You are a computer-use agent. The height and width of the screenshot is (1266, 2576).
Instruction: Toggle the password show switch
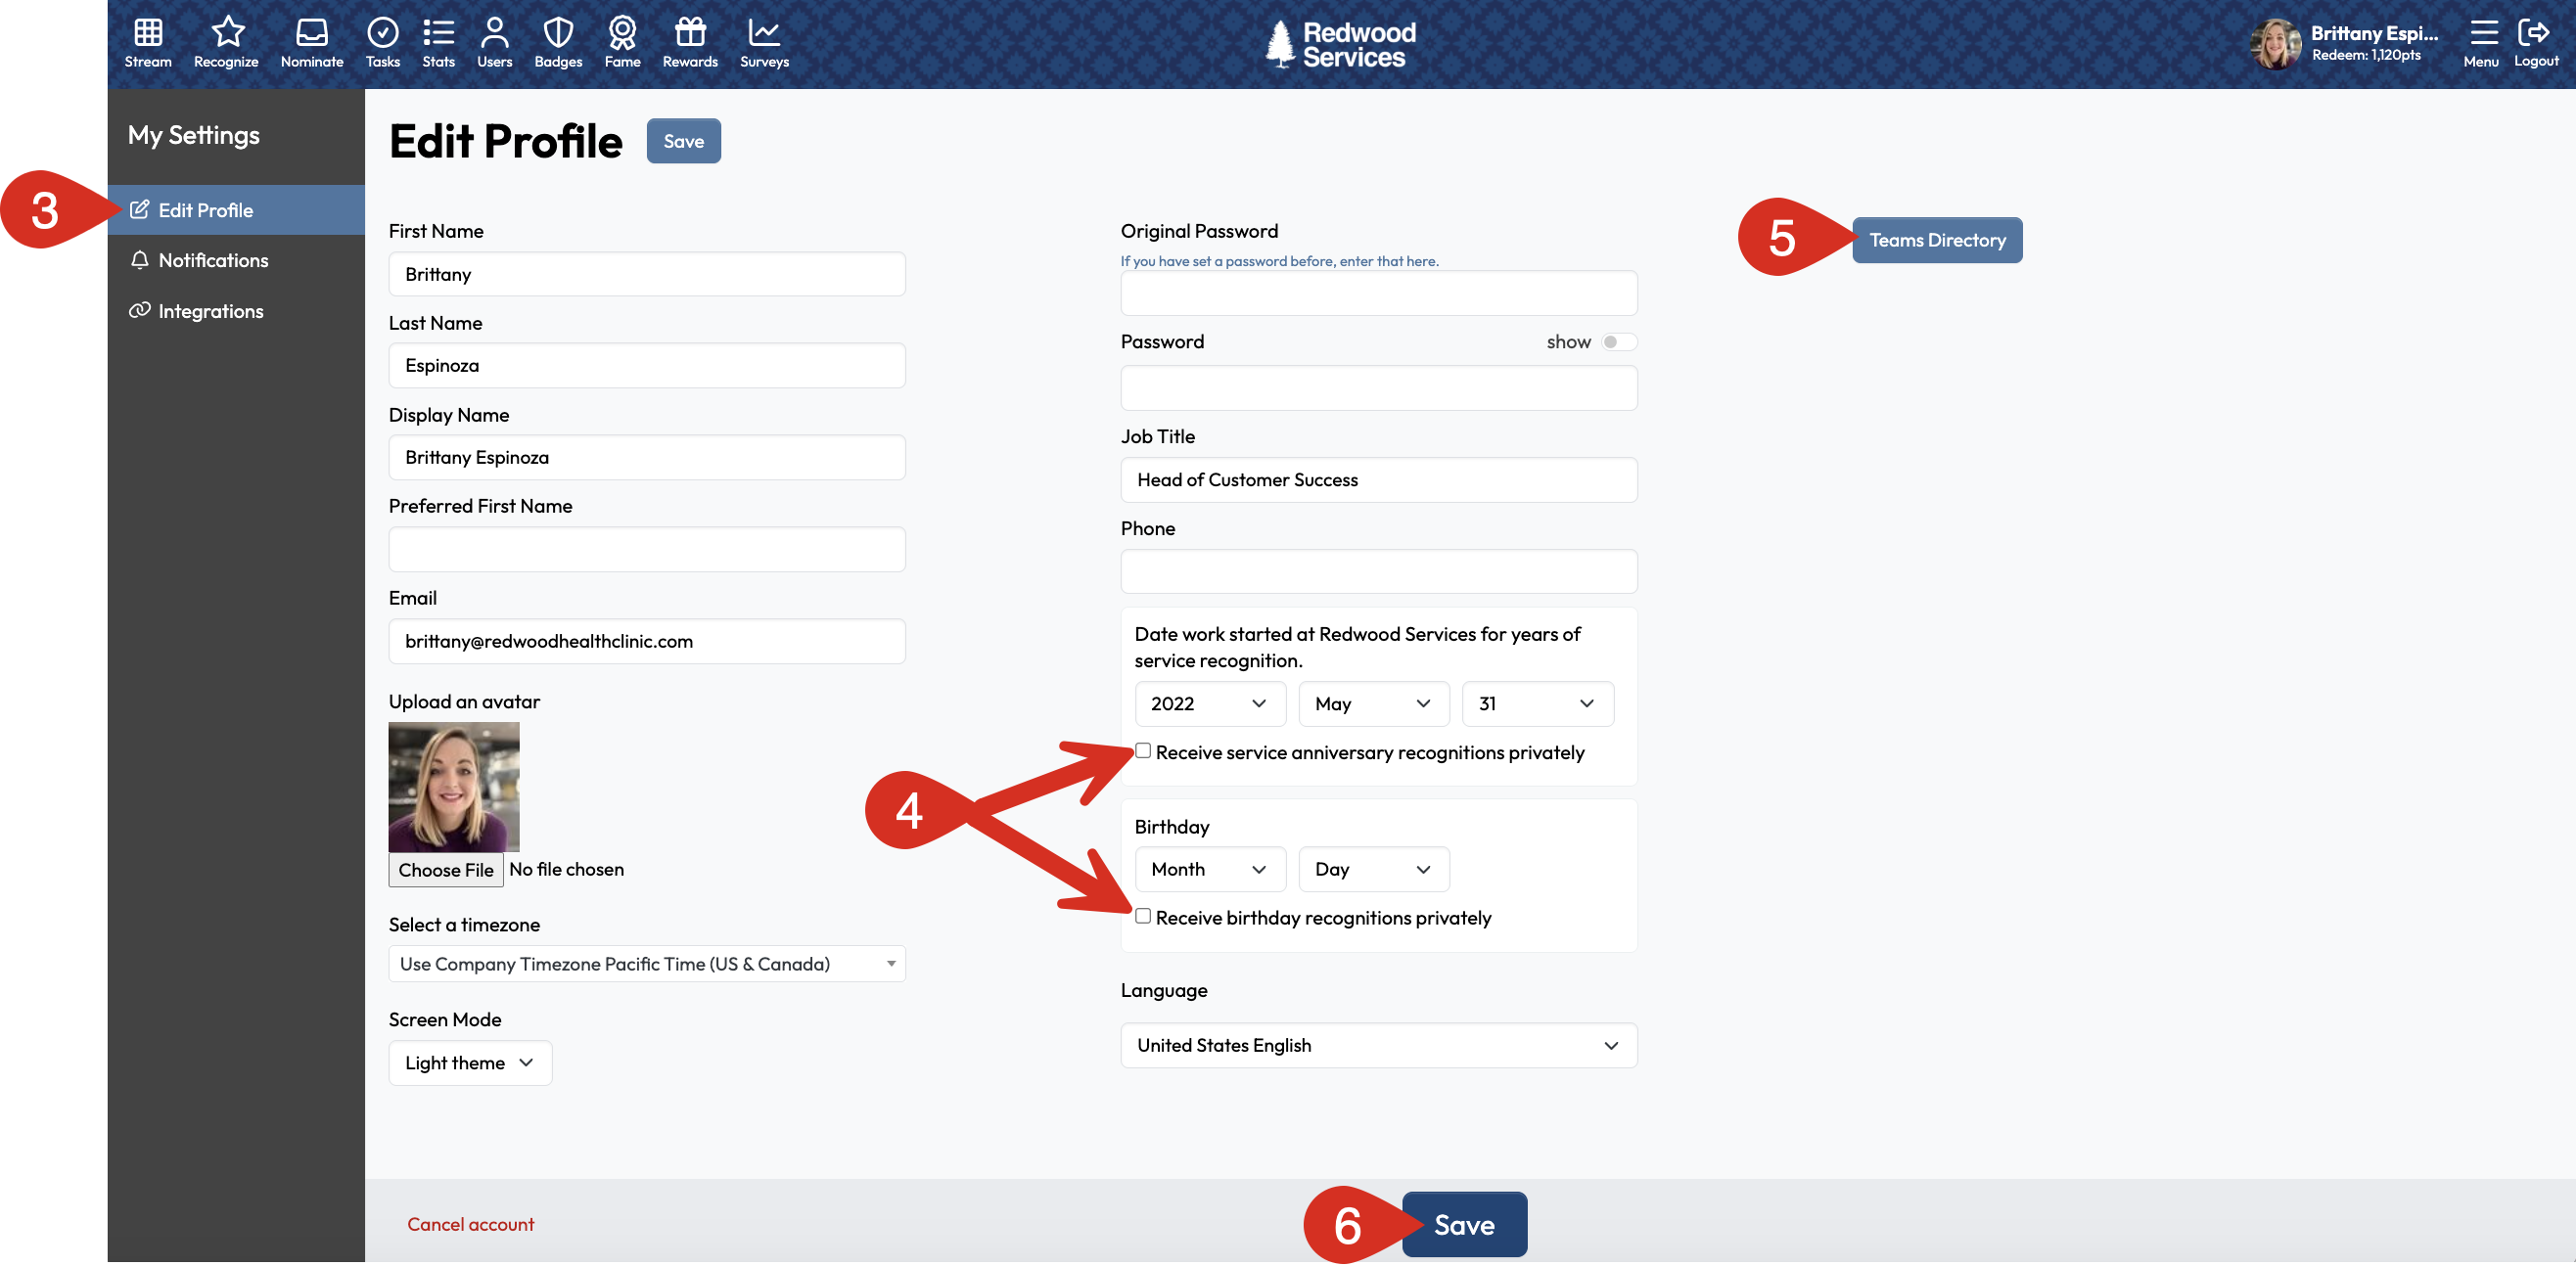point(1617,342)
